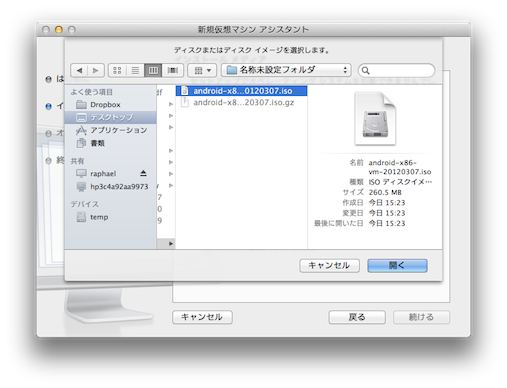507x388 pixels.
Task: Select デスクトップ in the sidebar
Action: tap(111, 117)
